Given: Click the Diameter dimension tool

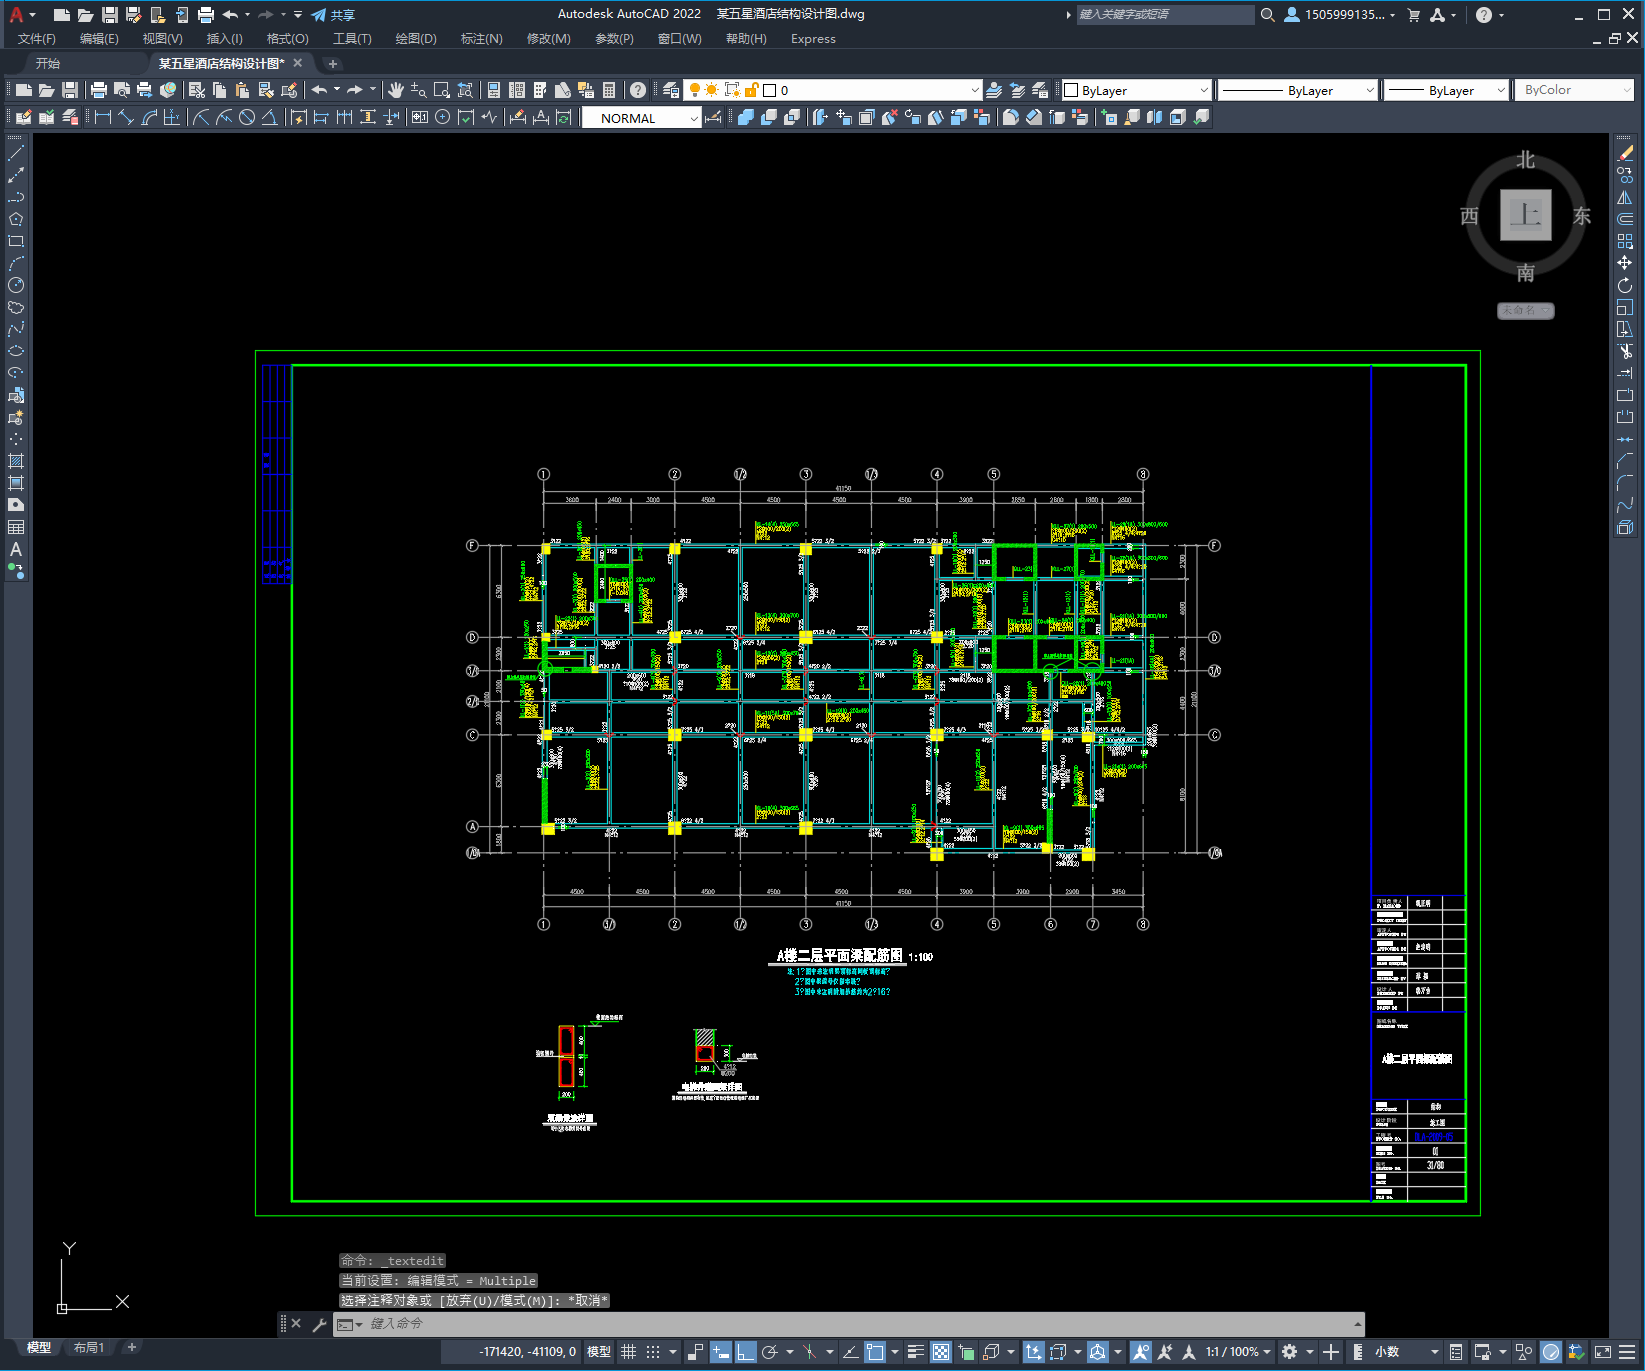Looking at the screenshot, I should pyautogui.click(x=247, y=117).
